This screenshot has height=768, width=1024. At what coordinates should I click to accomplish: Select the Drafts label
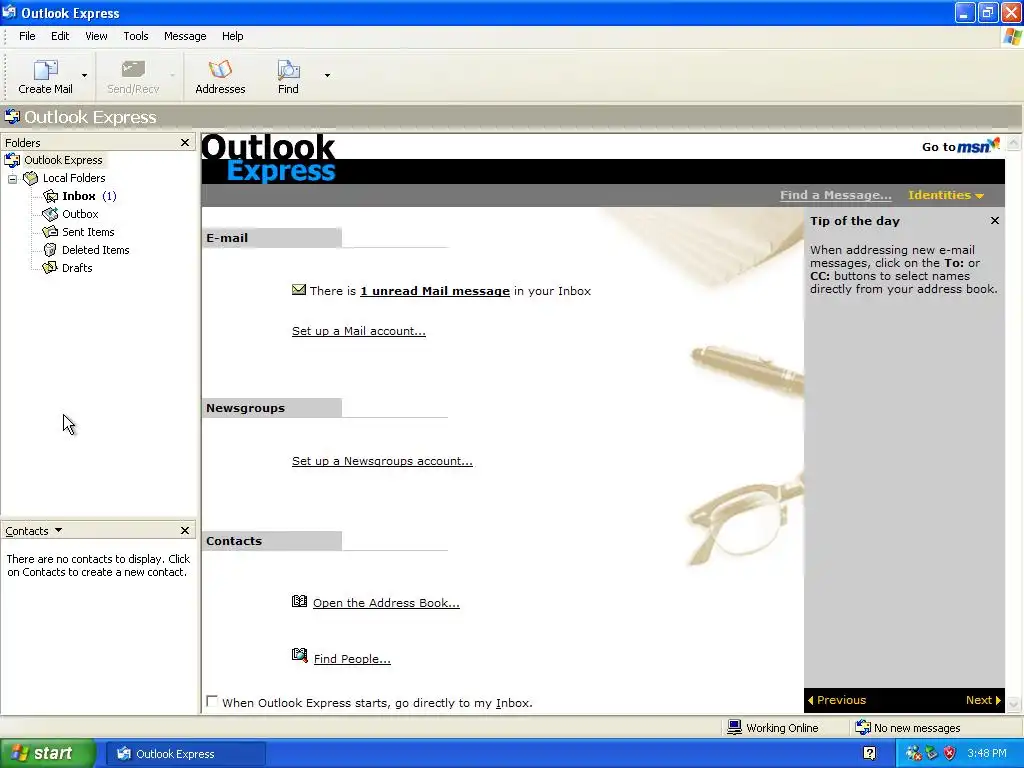pyautogui.click(x=77, y=268)
